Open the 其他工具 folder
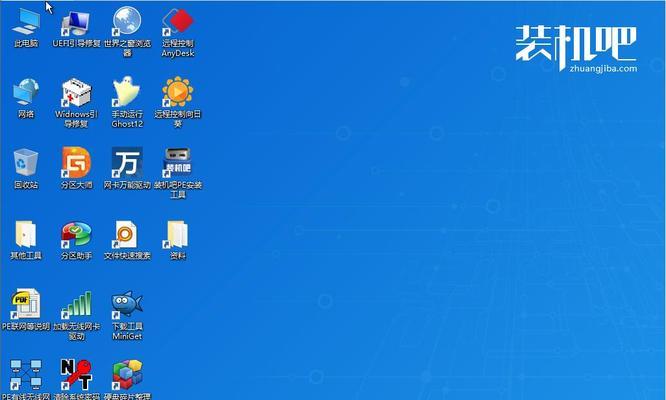Viewport: 666px width, 400px height. point(26,234)
